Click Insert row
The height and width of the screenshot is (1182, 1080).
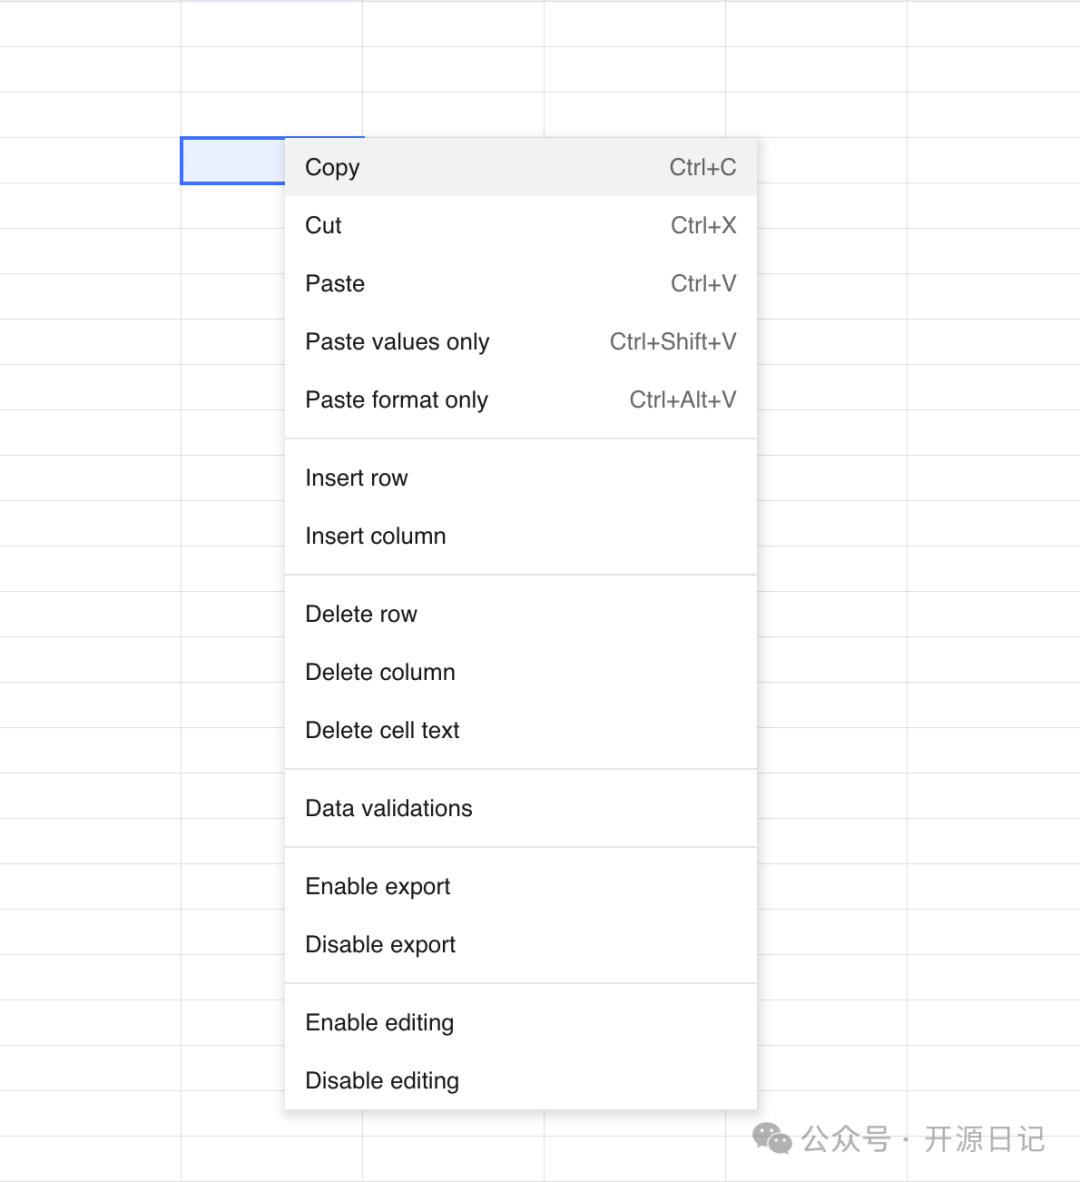357,478
